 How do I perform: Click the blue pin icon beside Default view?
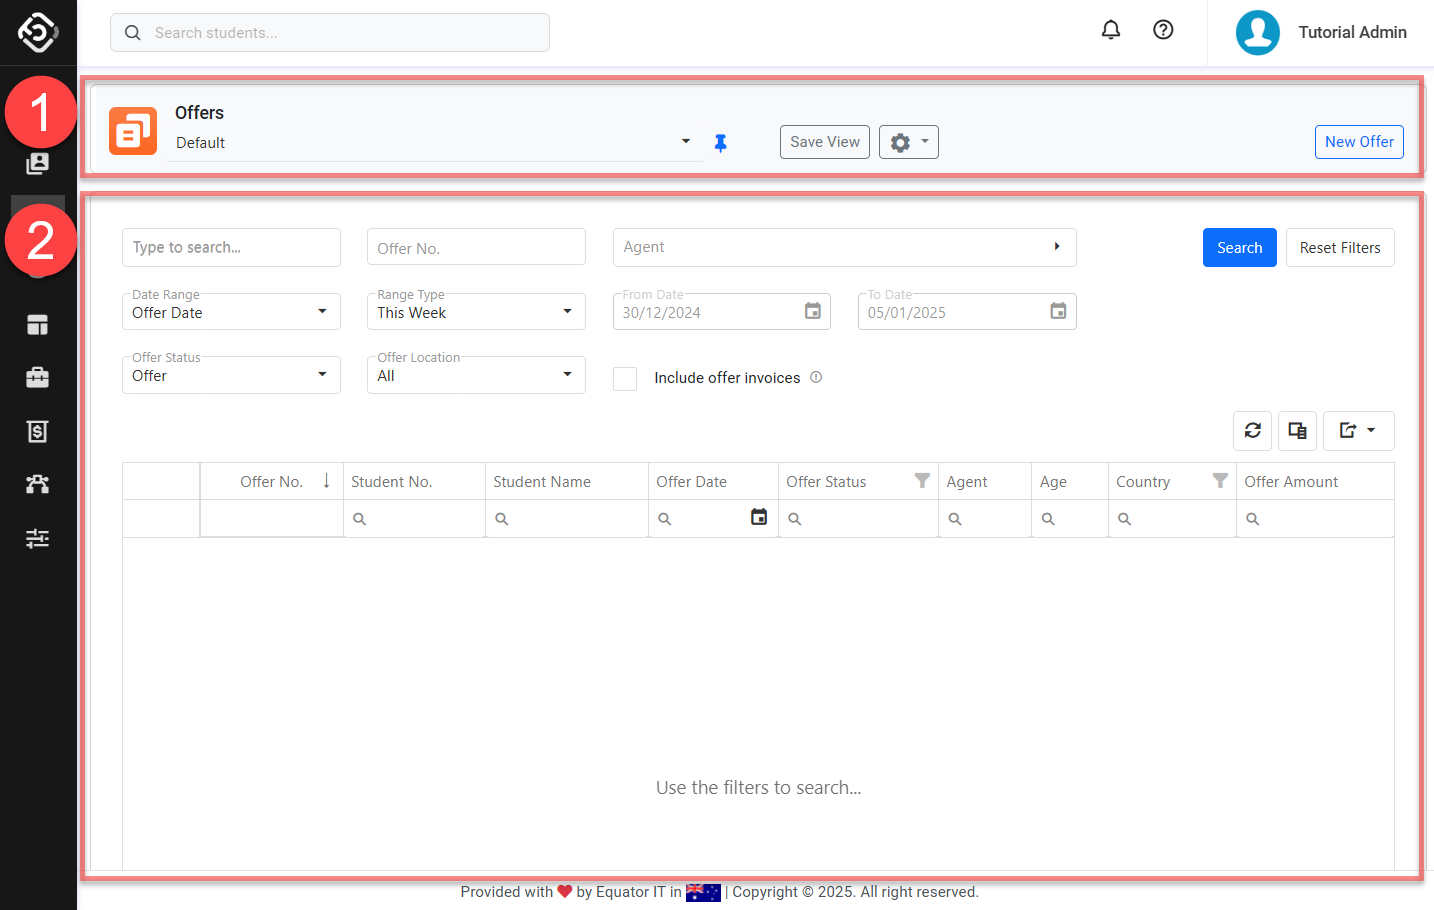point(720,143)
